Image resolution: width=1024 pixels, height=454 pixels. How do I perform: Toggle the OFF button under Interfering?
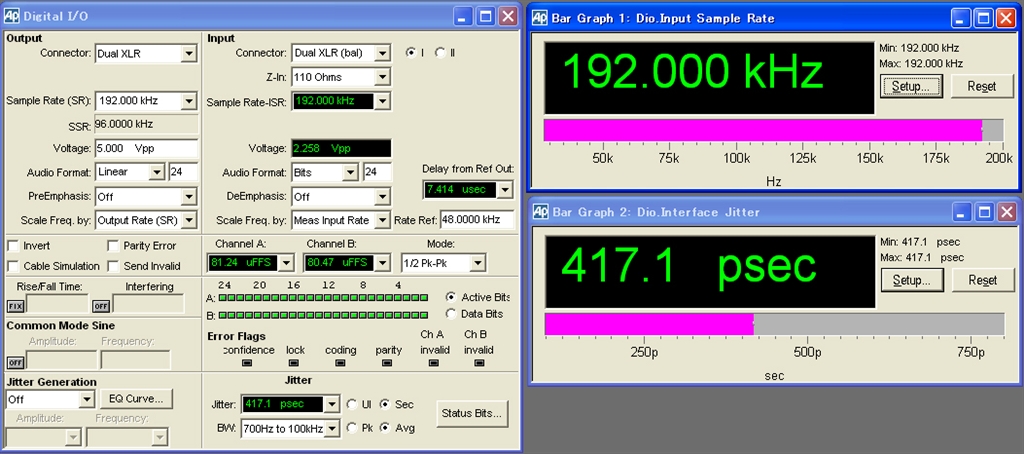click(101, 306)
